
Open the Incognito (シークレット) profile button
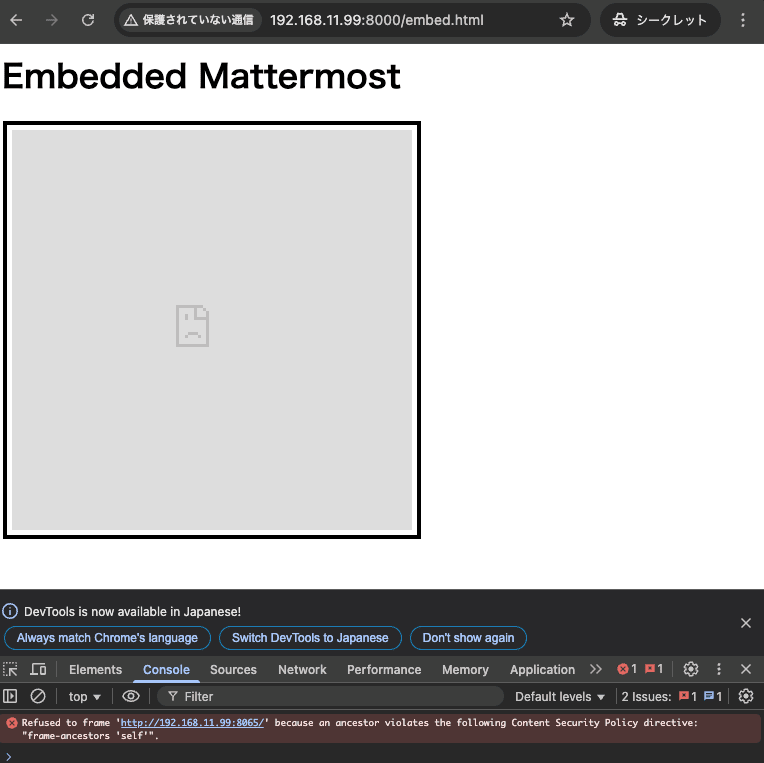pos(660,20)
